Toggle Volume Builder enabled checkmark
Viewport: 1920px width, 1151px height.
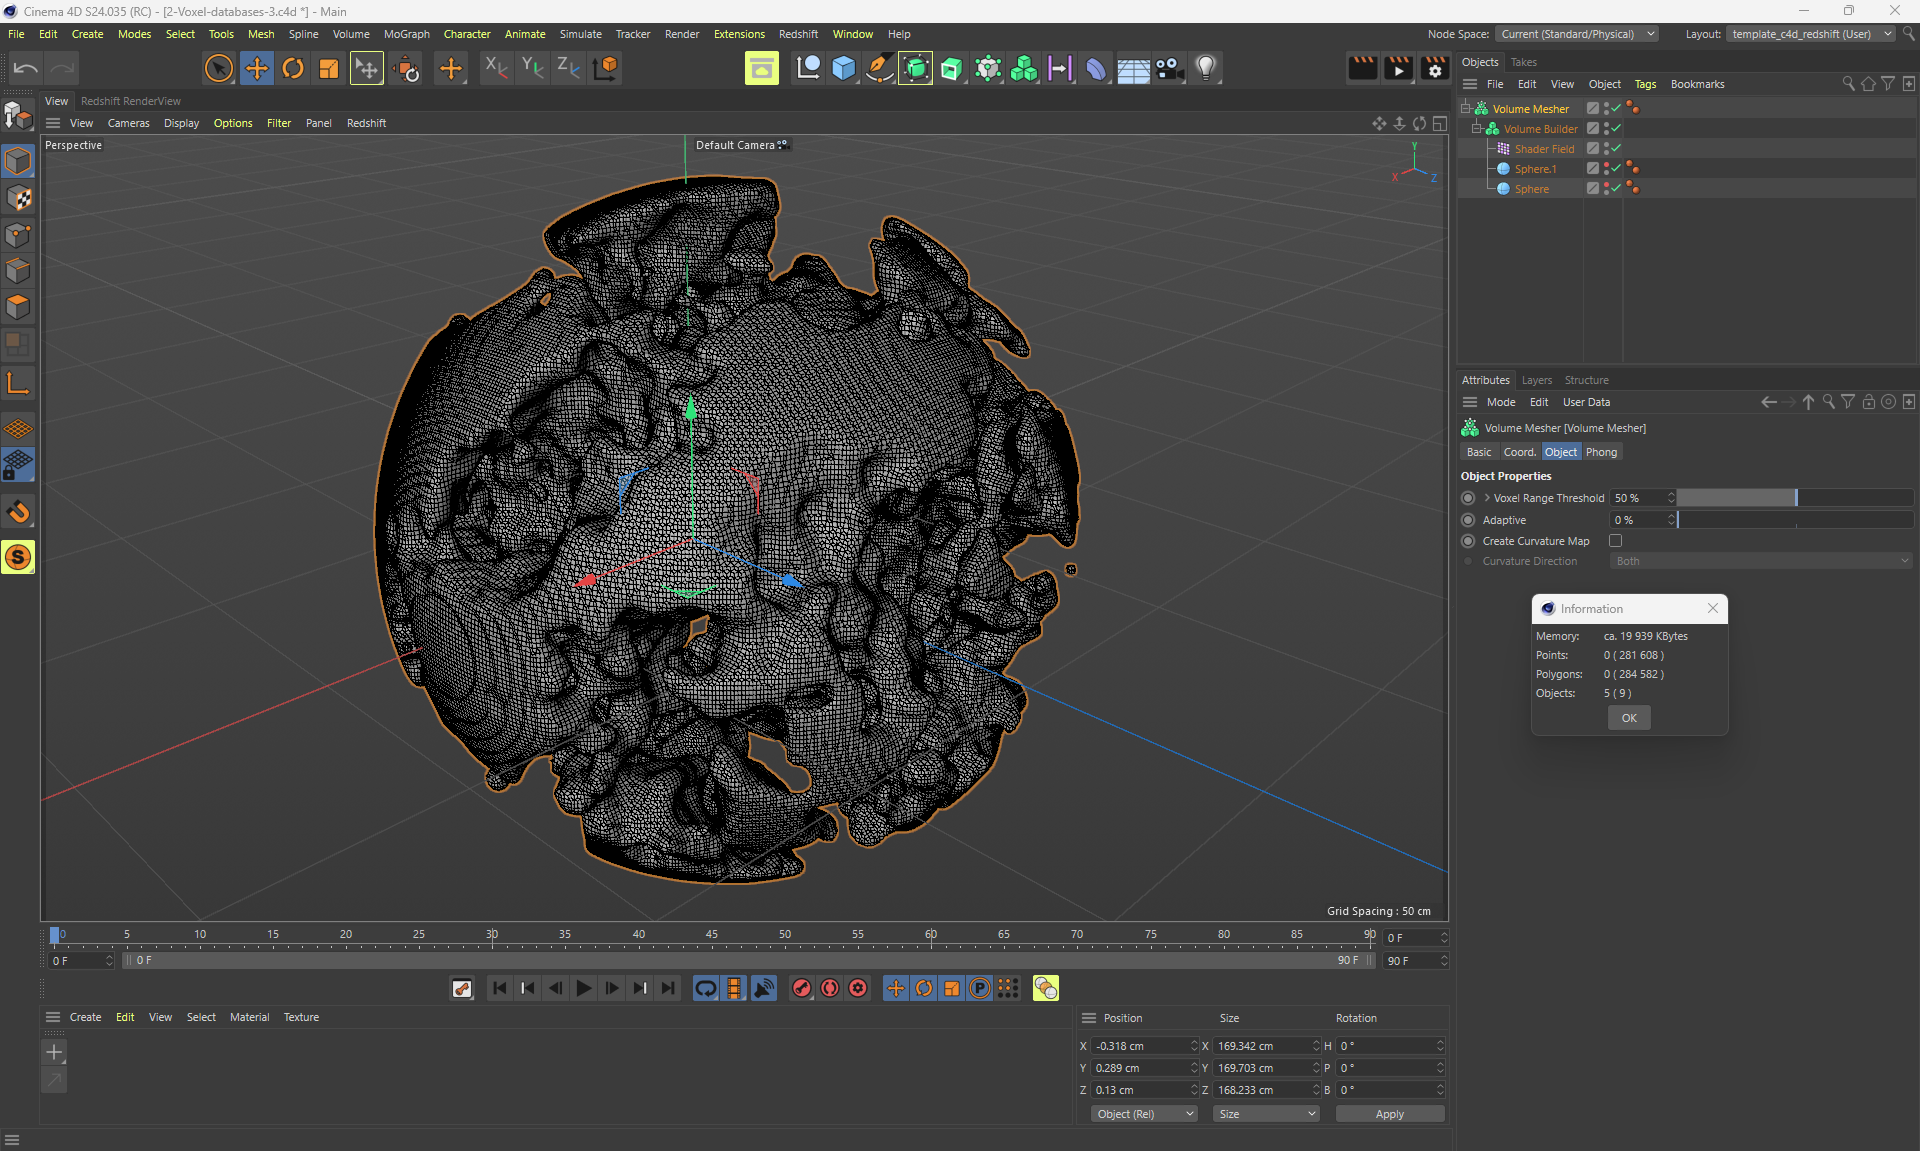tap(1616, 128)
